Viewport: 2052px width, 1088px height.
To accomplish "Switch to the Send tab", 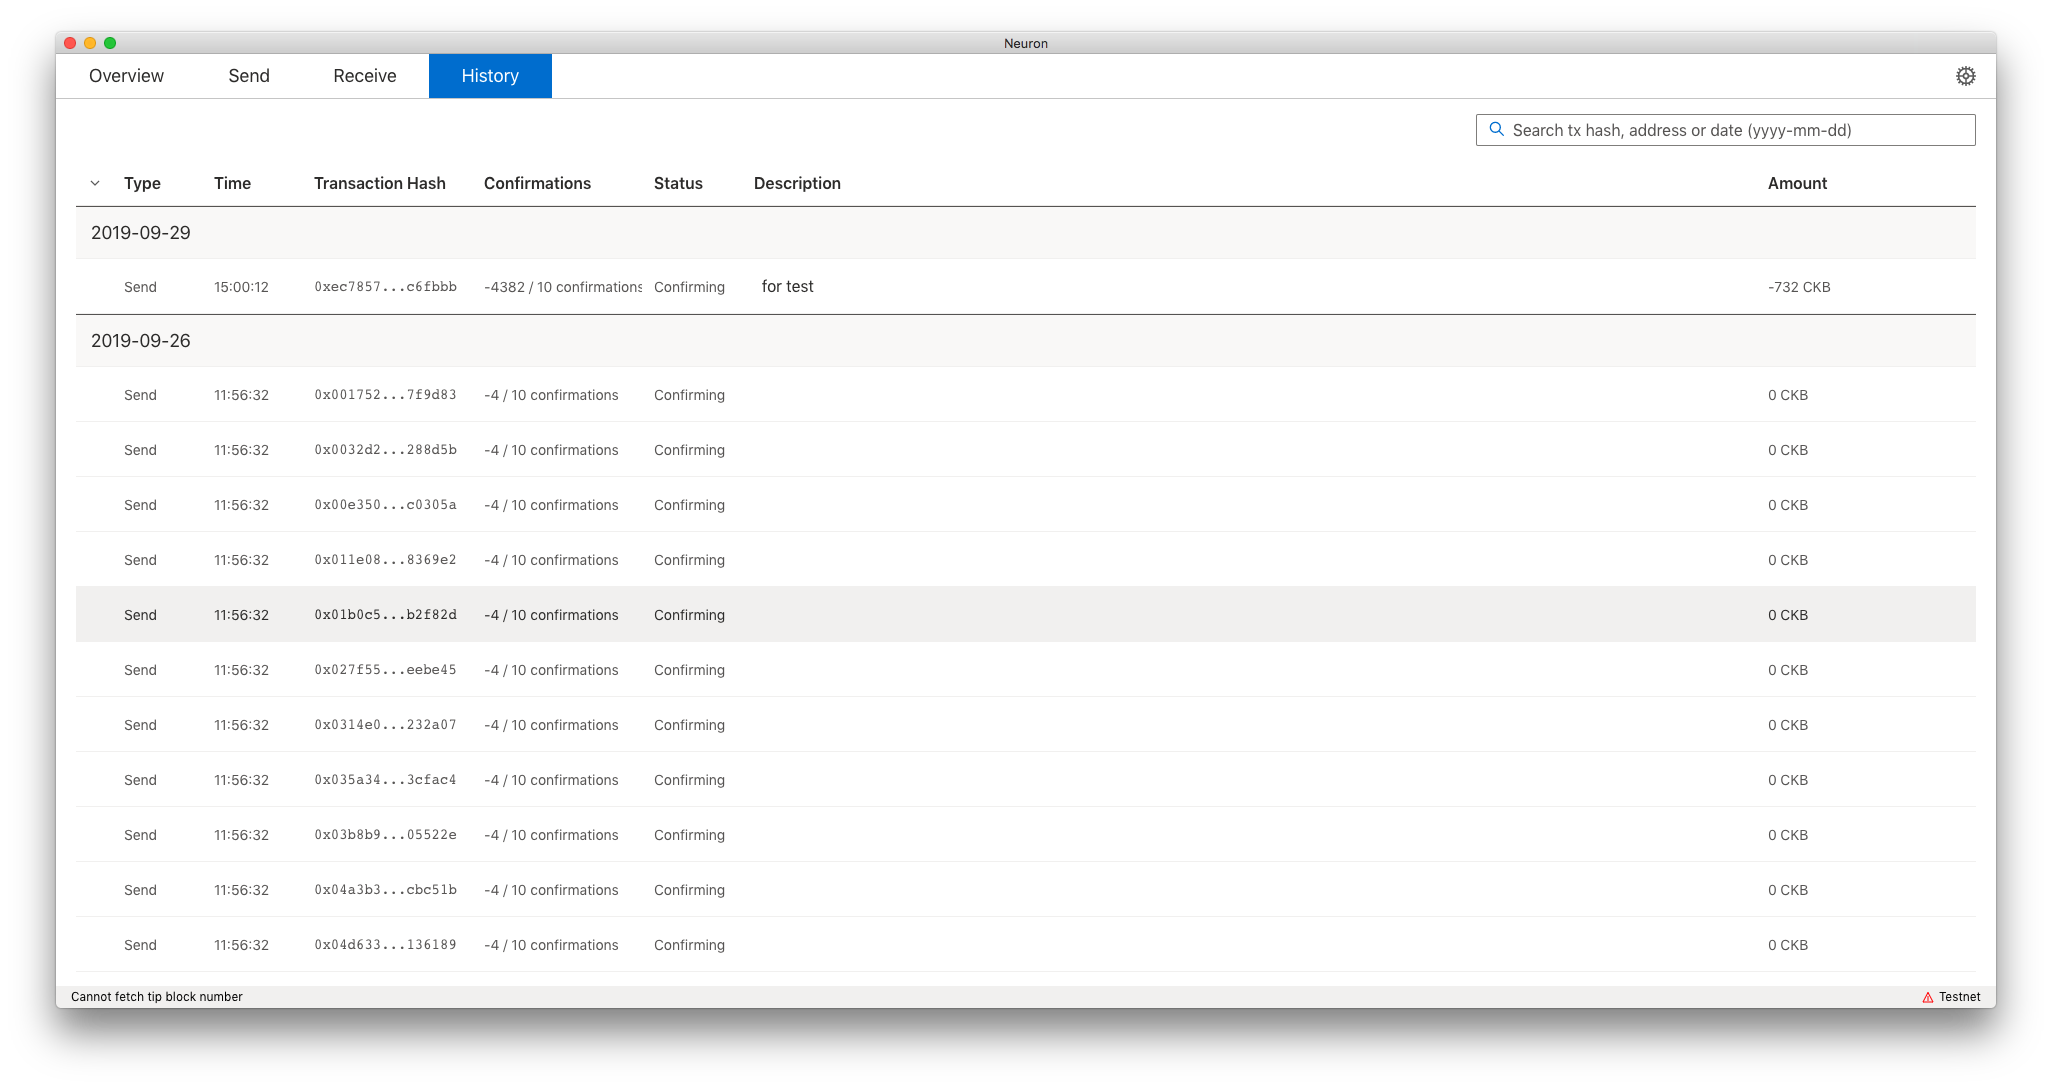I will 249,76.
